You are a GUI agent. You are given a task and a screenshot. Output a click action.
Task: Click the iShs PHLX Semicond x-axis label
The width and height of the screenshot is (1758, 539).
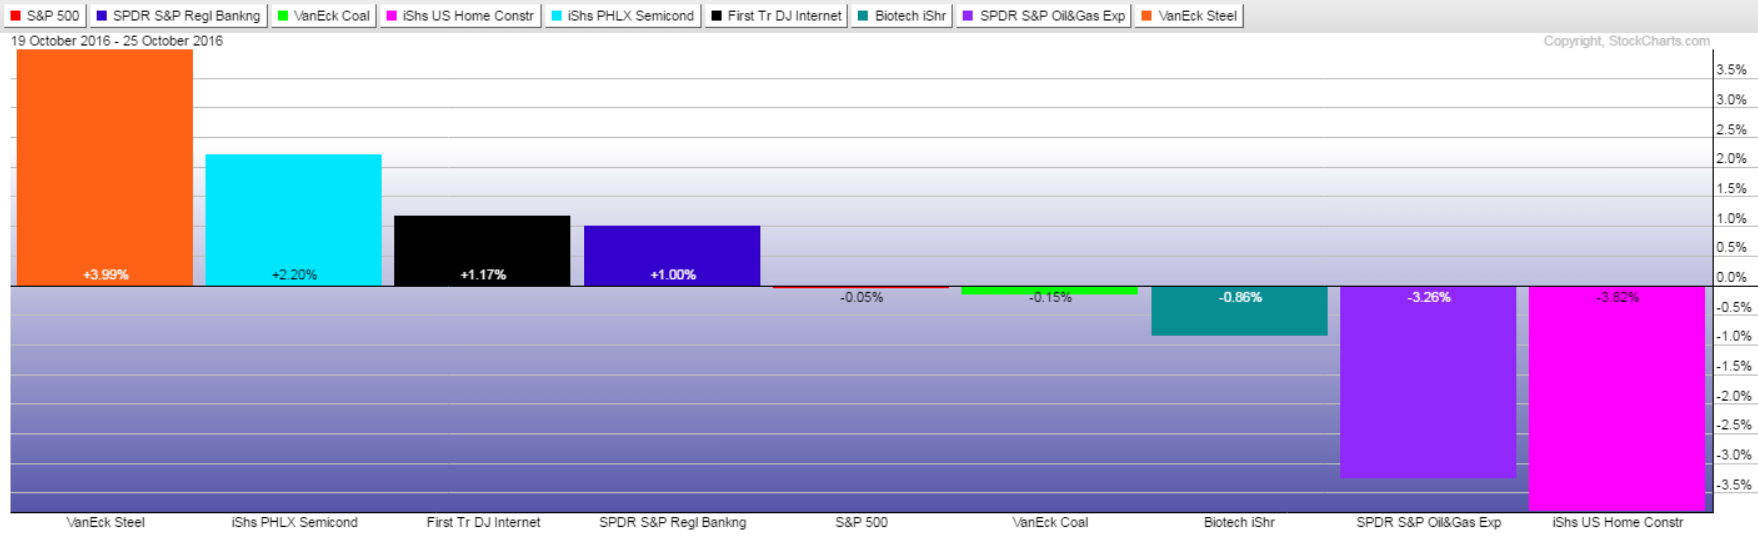[294, 522]
